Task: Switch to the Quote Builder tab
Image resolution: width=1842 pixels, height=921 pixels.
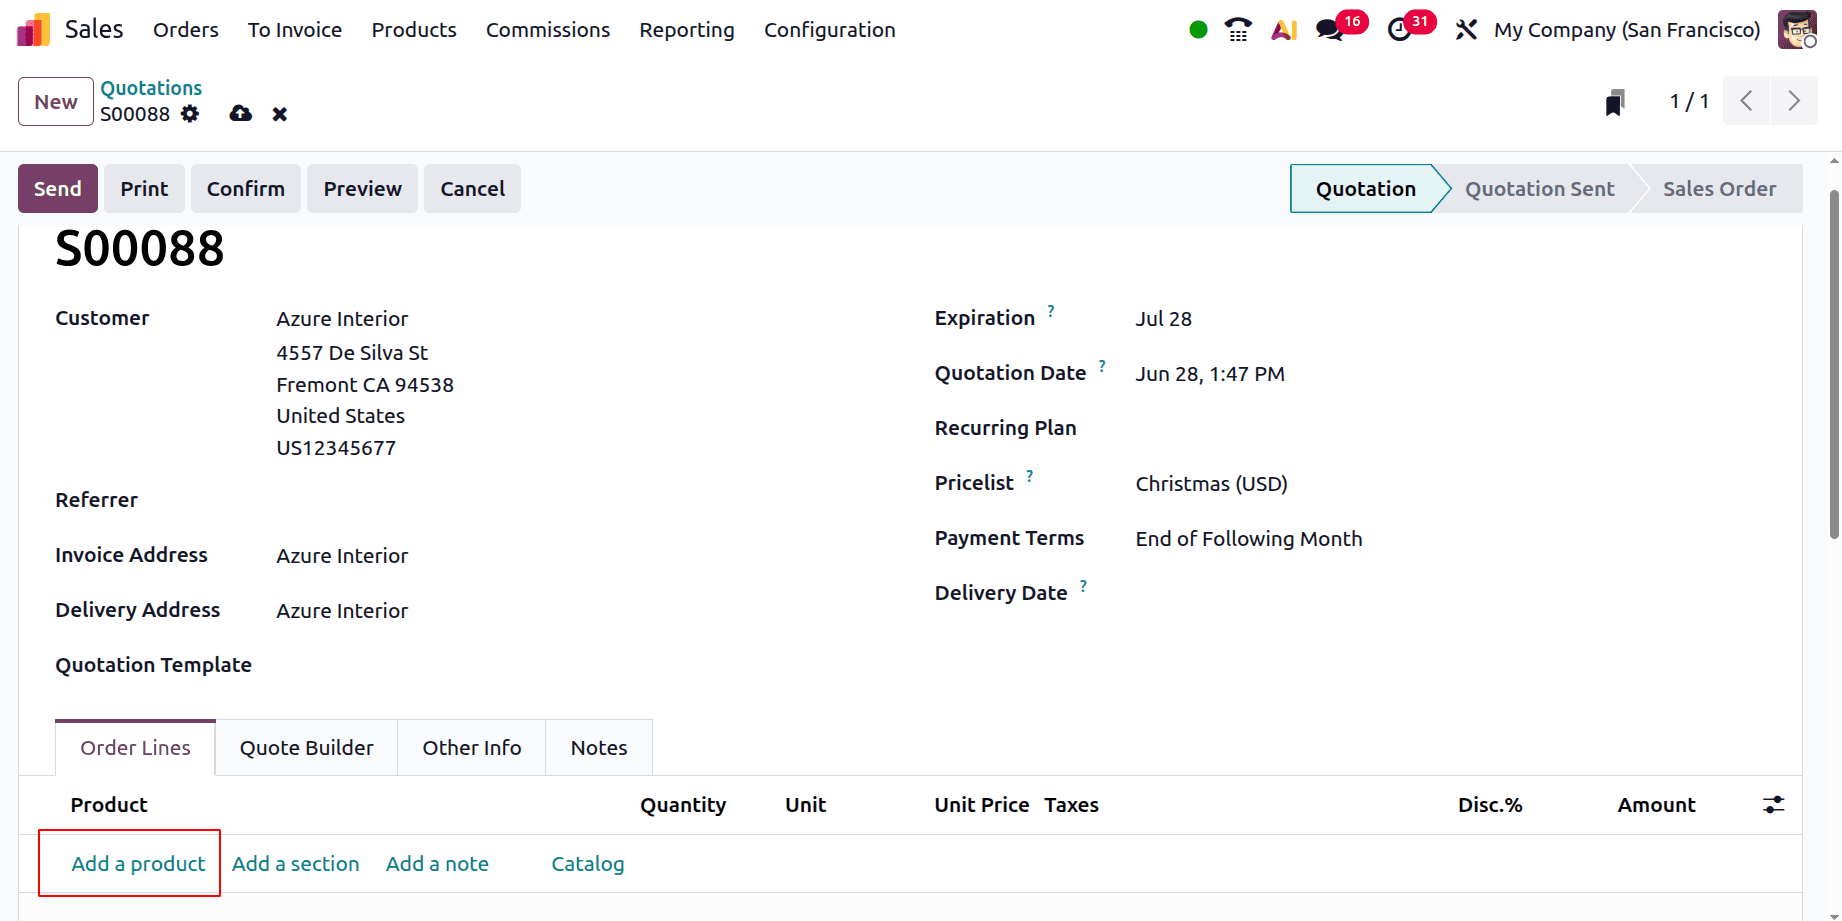Action: 307,748
